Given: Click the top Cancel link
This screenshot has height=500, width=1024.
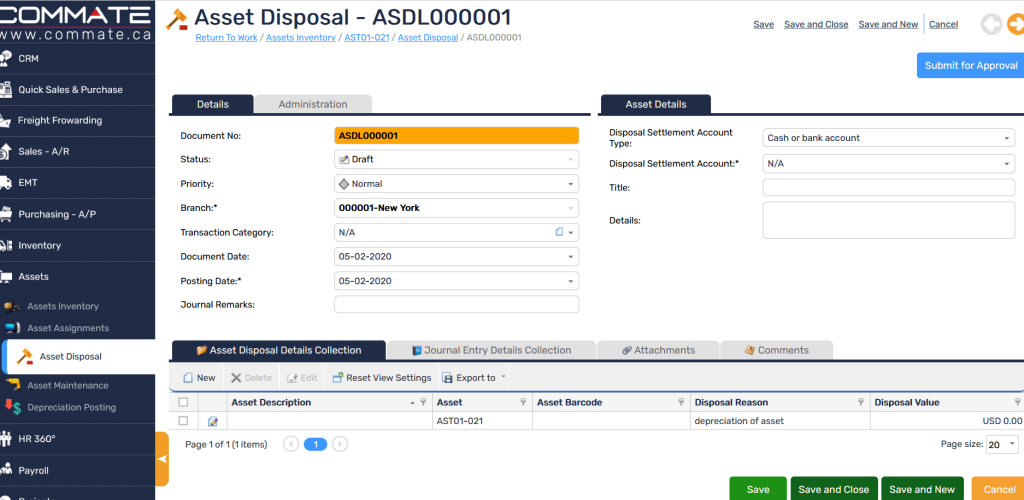Looking at the screenshot, I should coord(943,25).
